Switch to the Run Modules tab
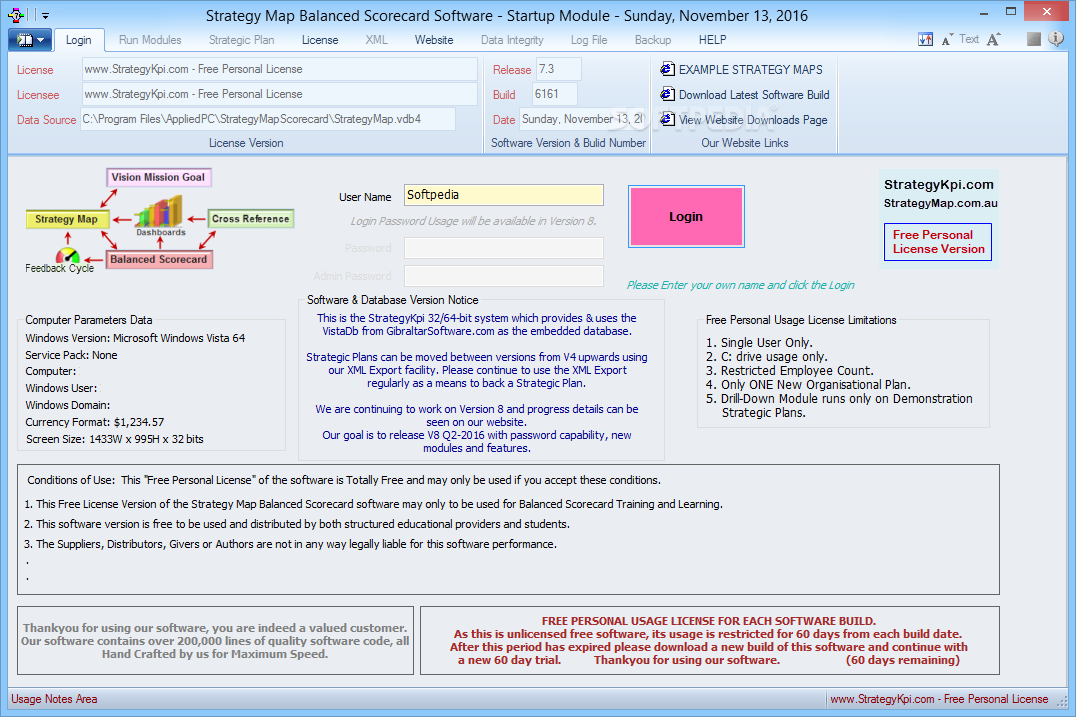Image resolution: width=1076 pixels, height=717 pixels. tap(150, 40)
